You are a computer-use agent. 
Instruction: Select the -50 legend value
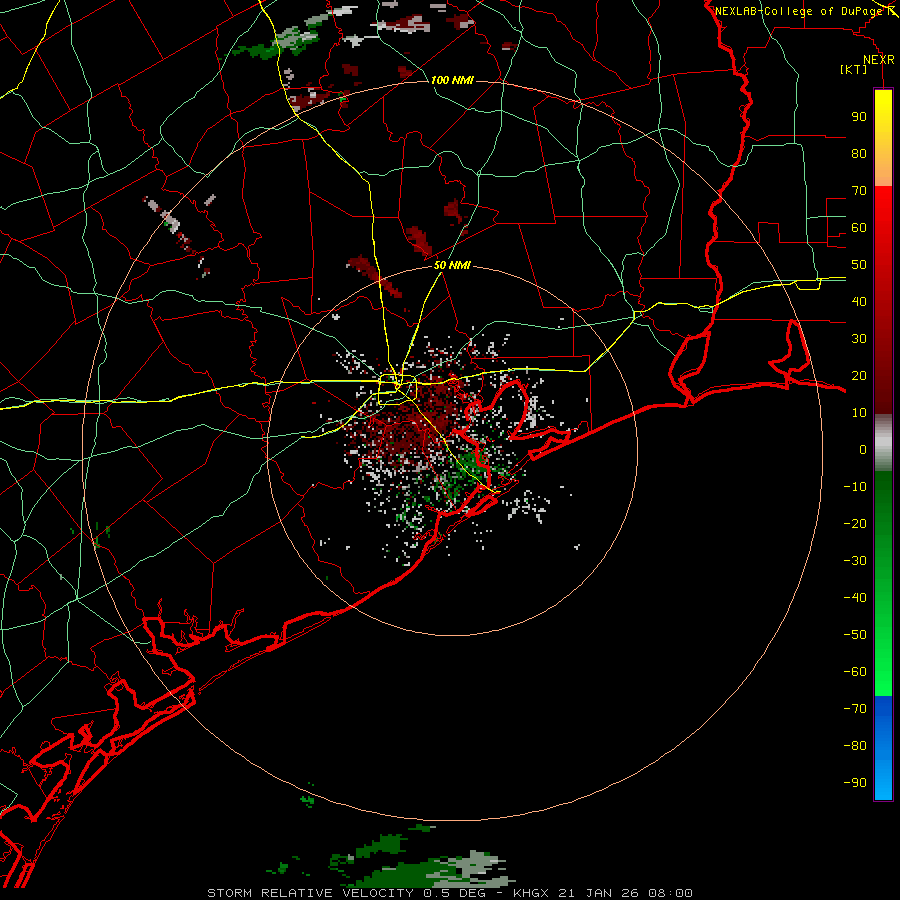click(x=855, y=635)
